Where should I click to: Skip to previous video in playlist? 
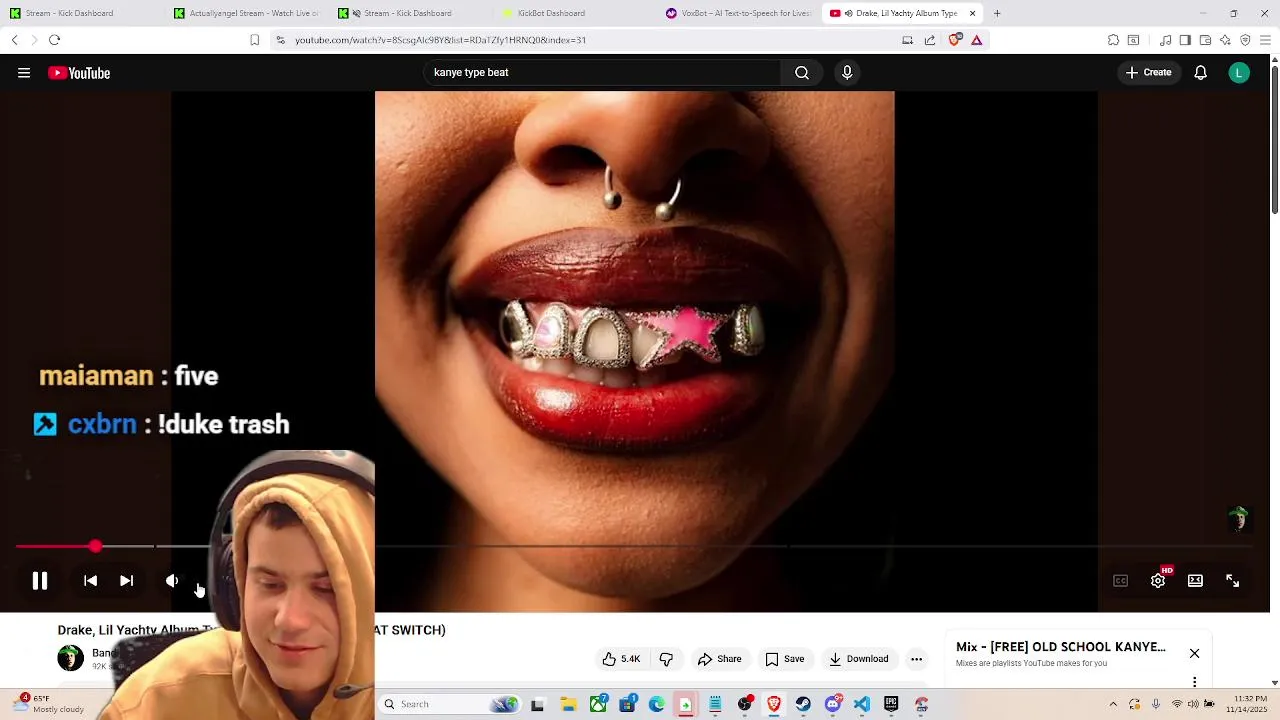pyautogui.click(x=90, y=581)
